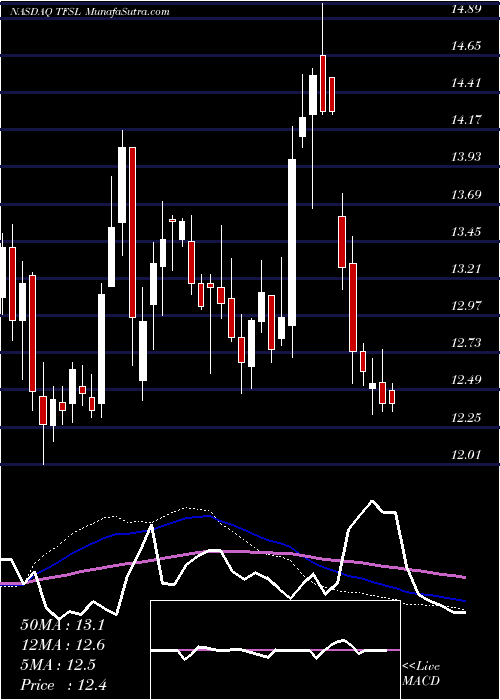Viewport: 500px width, 700px height.
Task: Click the 50MA : 13.1 readout
Action: pos(62,625)
